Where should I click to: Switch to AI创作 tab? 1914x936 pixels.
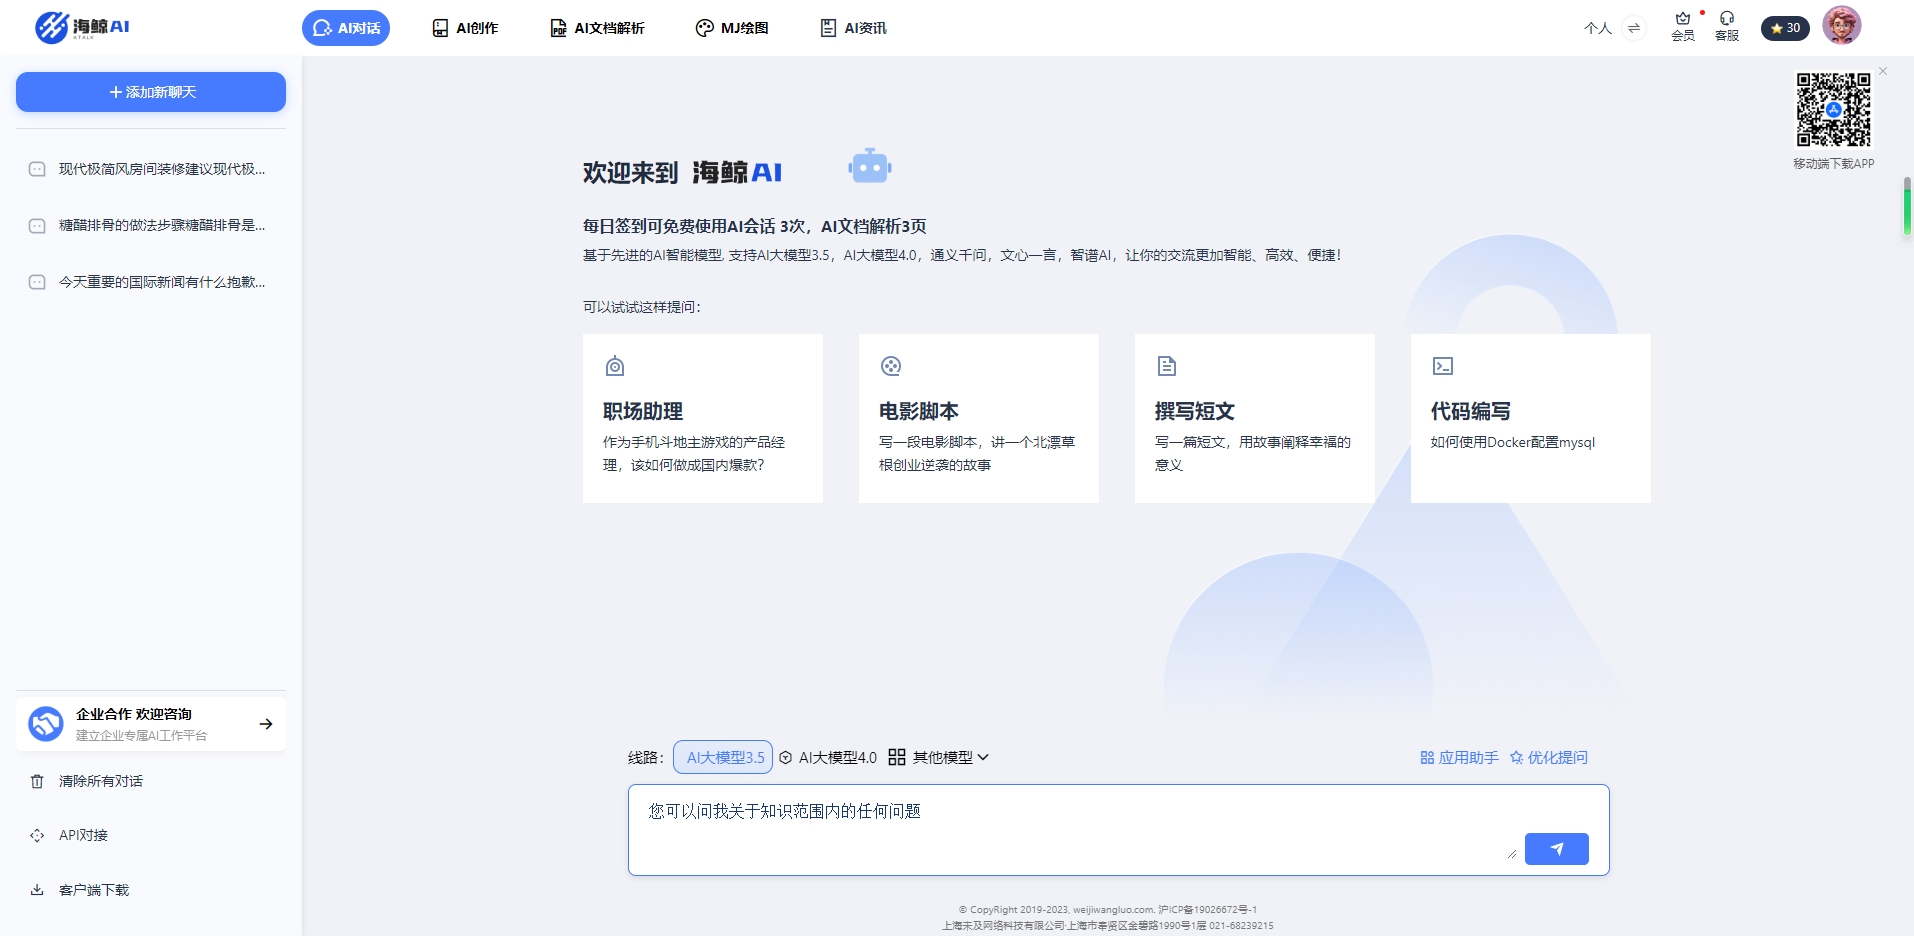click(x=465, y=28)
